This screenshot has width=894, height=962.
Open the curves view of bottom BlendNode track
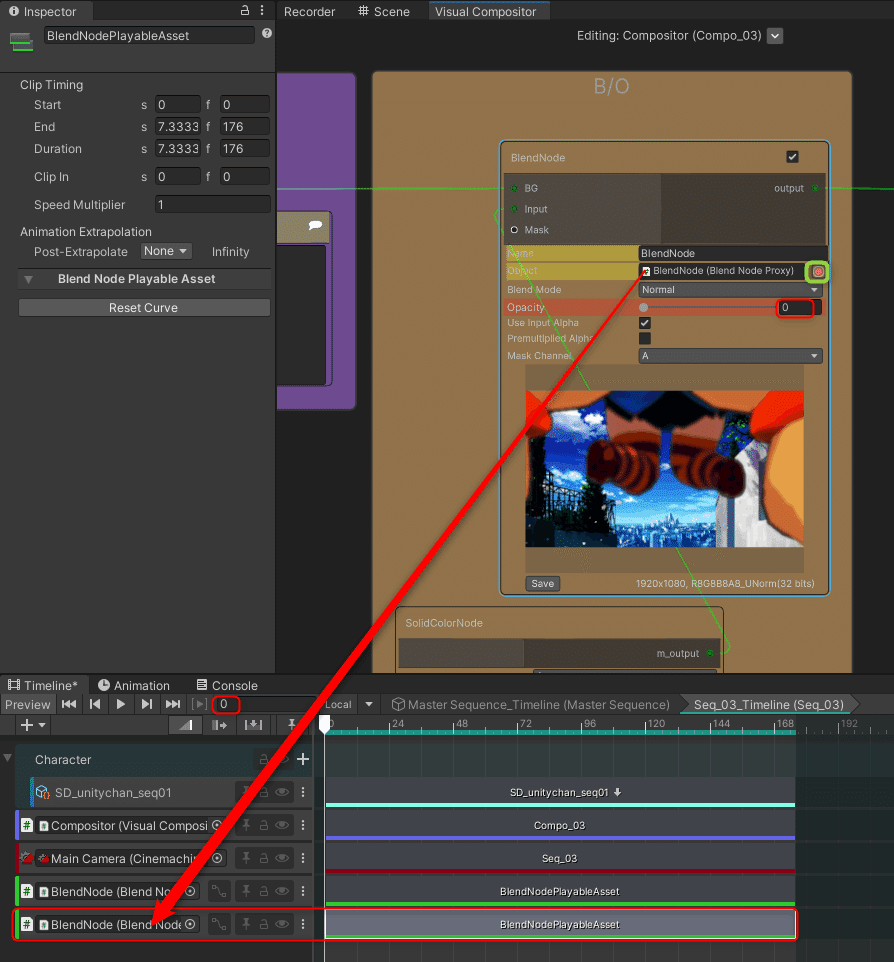coord(219,924)
